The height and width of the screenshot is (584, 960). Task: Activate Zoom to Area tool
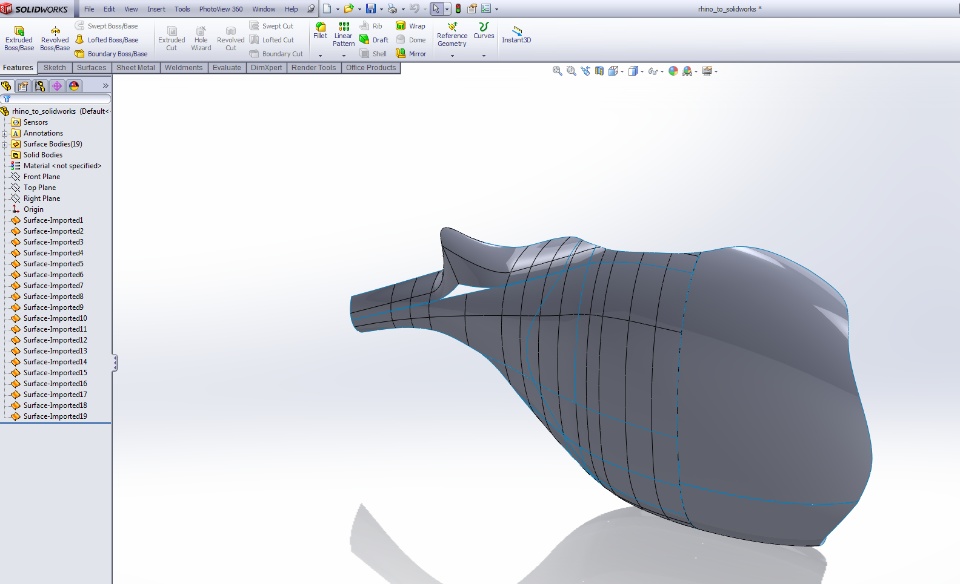pyautogui.click(x=571, y=71)
